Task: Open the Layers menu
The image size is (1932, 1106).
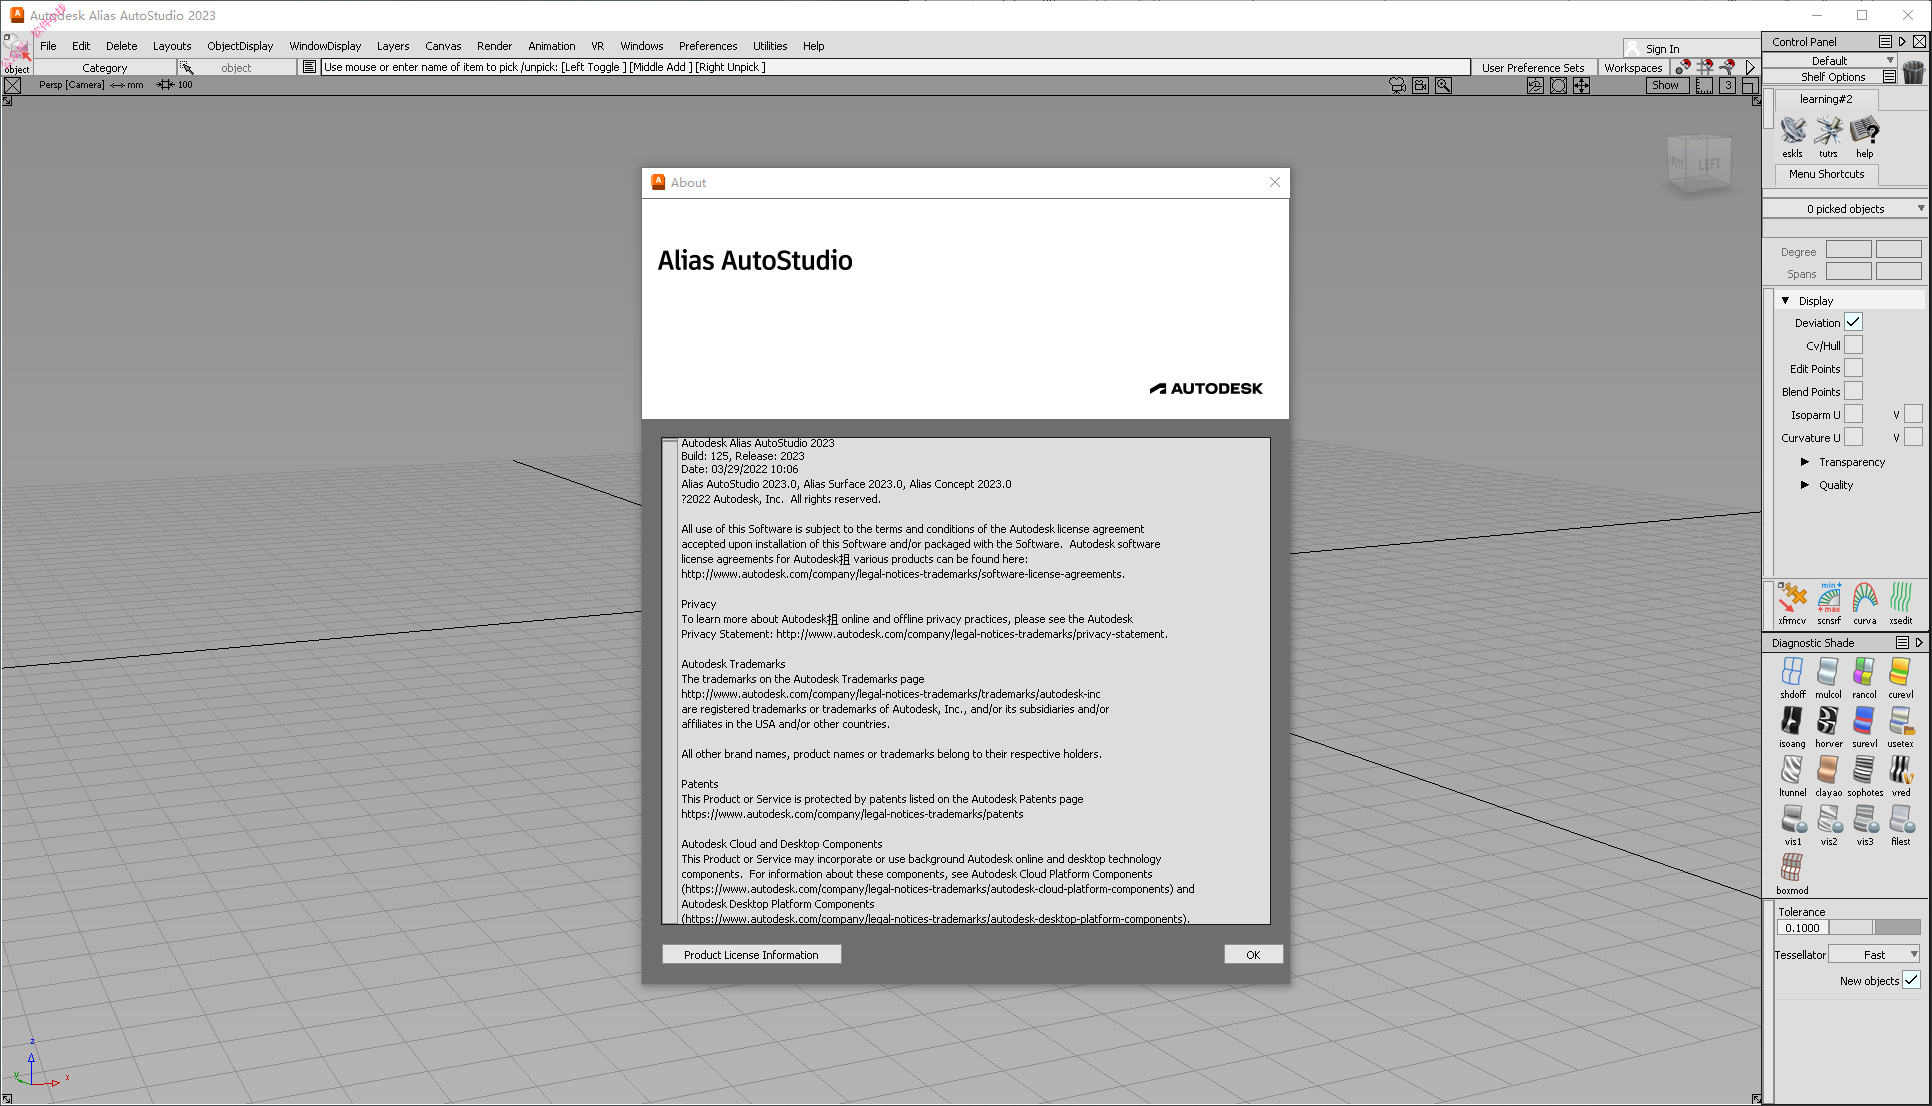Action: [393, 46]
